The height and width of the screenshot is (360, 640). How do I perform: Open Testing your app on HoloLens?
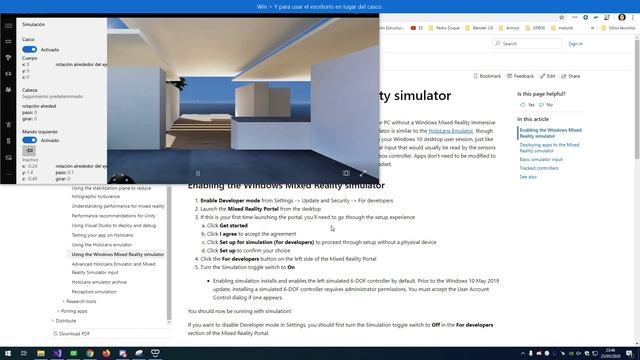(x=102, y=235)
